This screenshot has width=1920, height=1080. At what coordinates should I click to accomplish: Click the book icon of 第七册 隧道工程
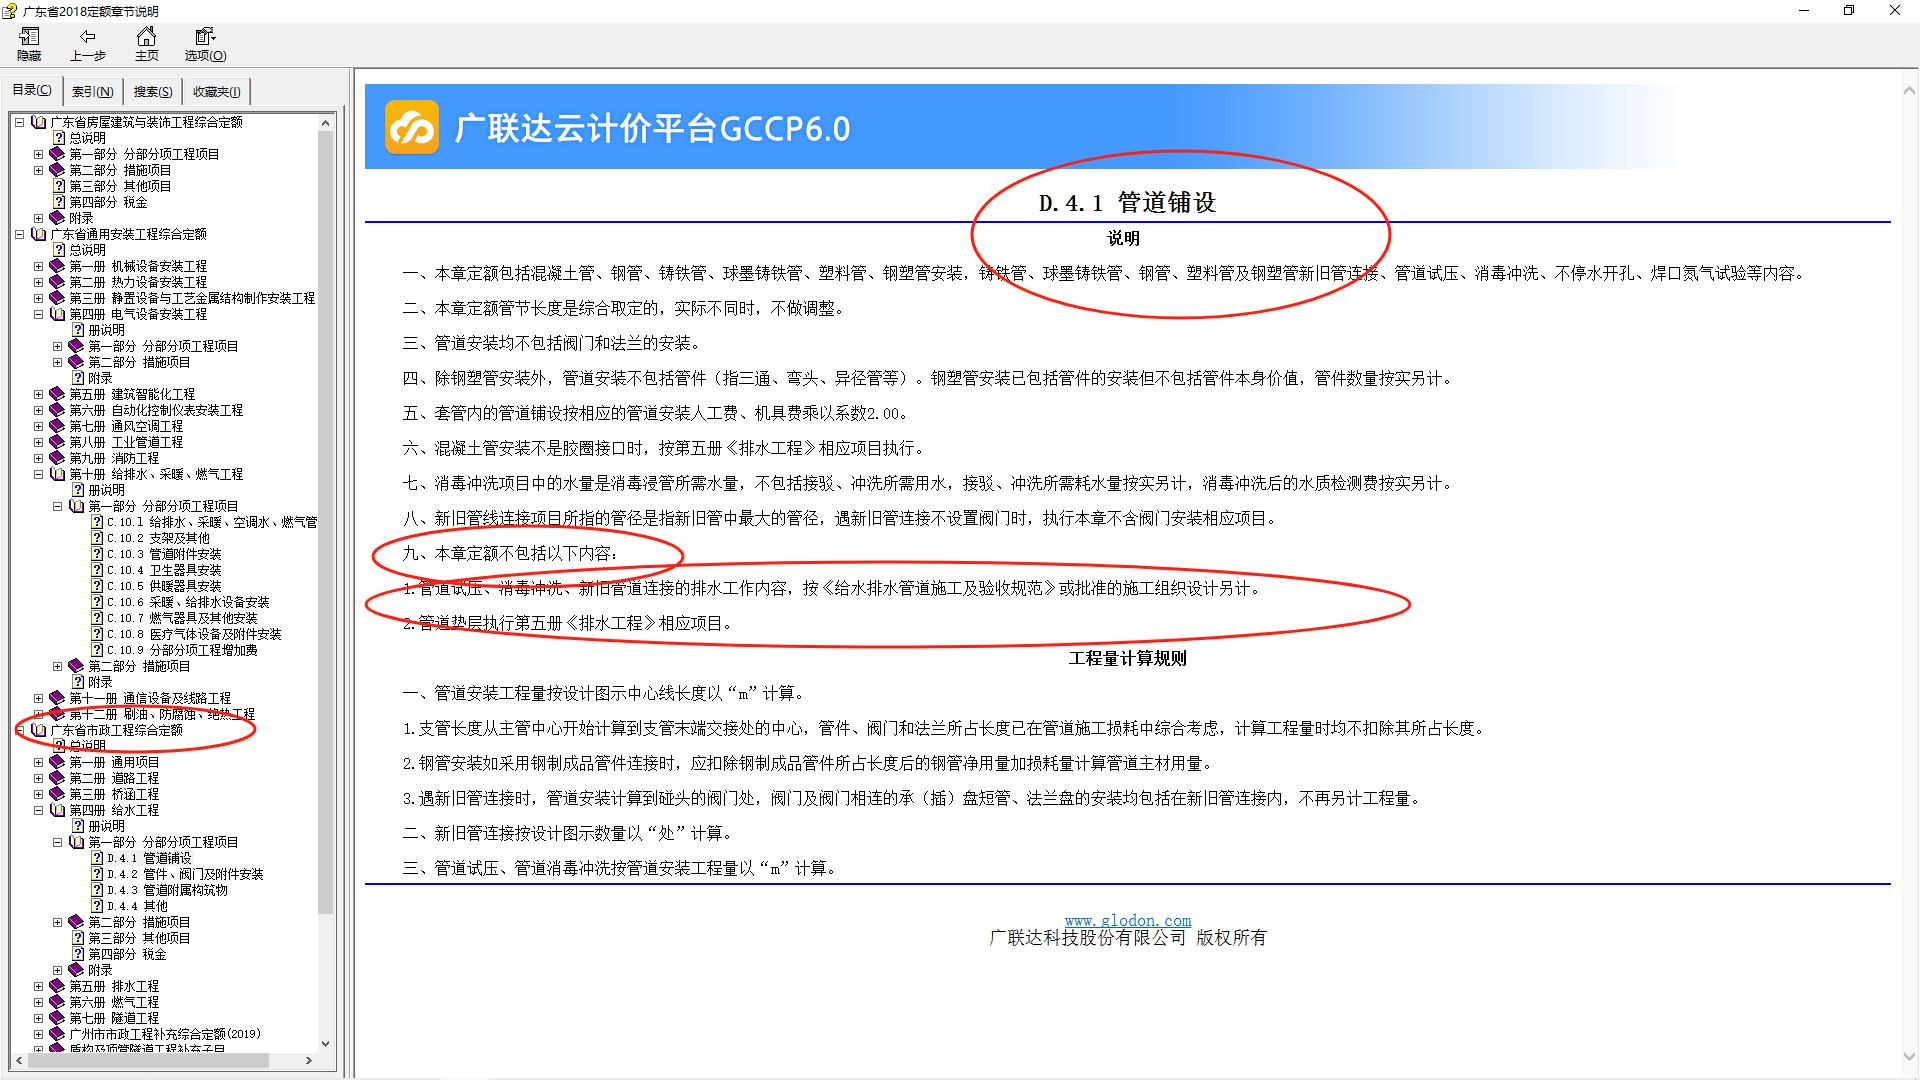pos(58,1018)
